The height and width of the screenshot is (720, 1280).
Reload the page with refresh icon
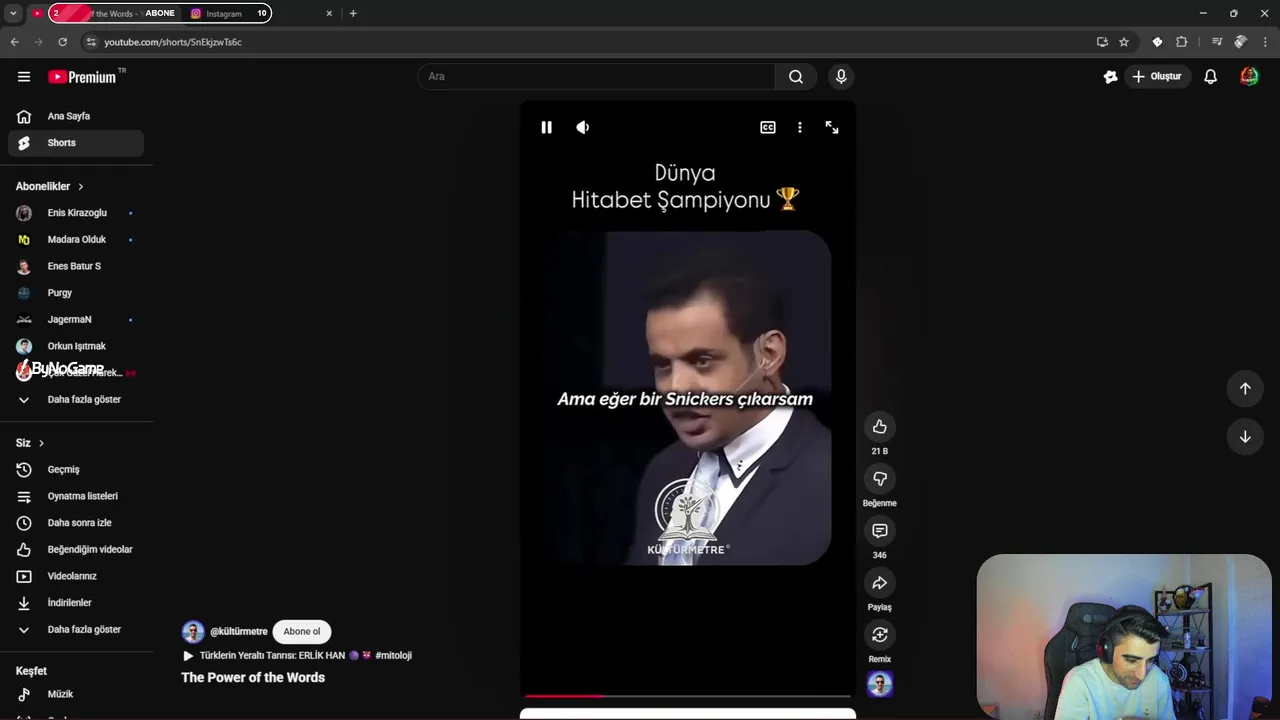[x=62, y=42]
